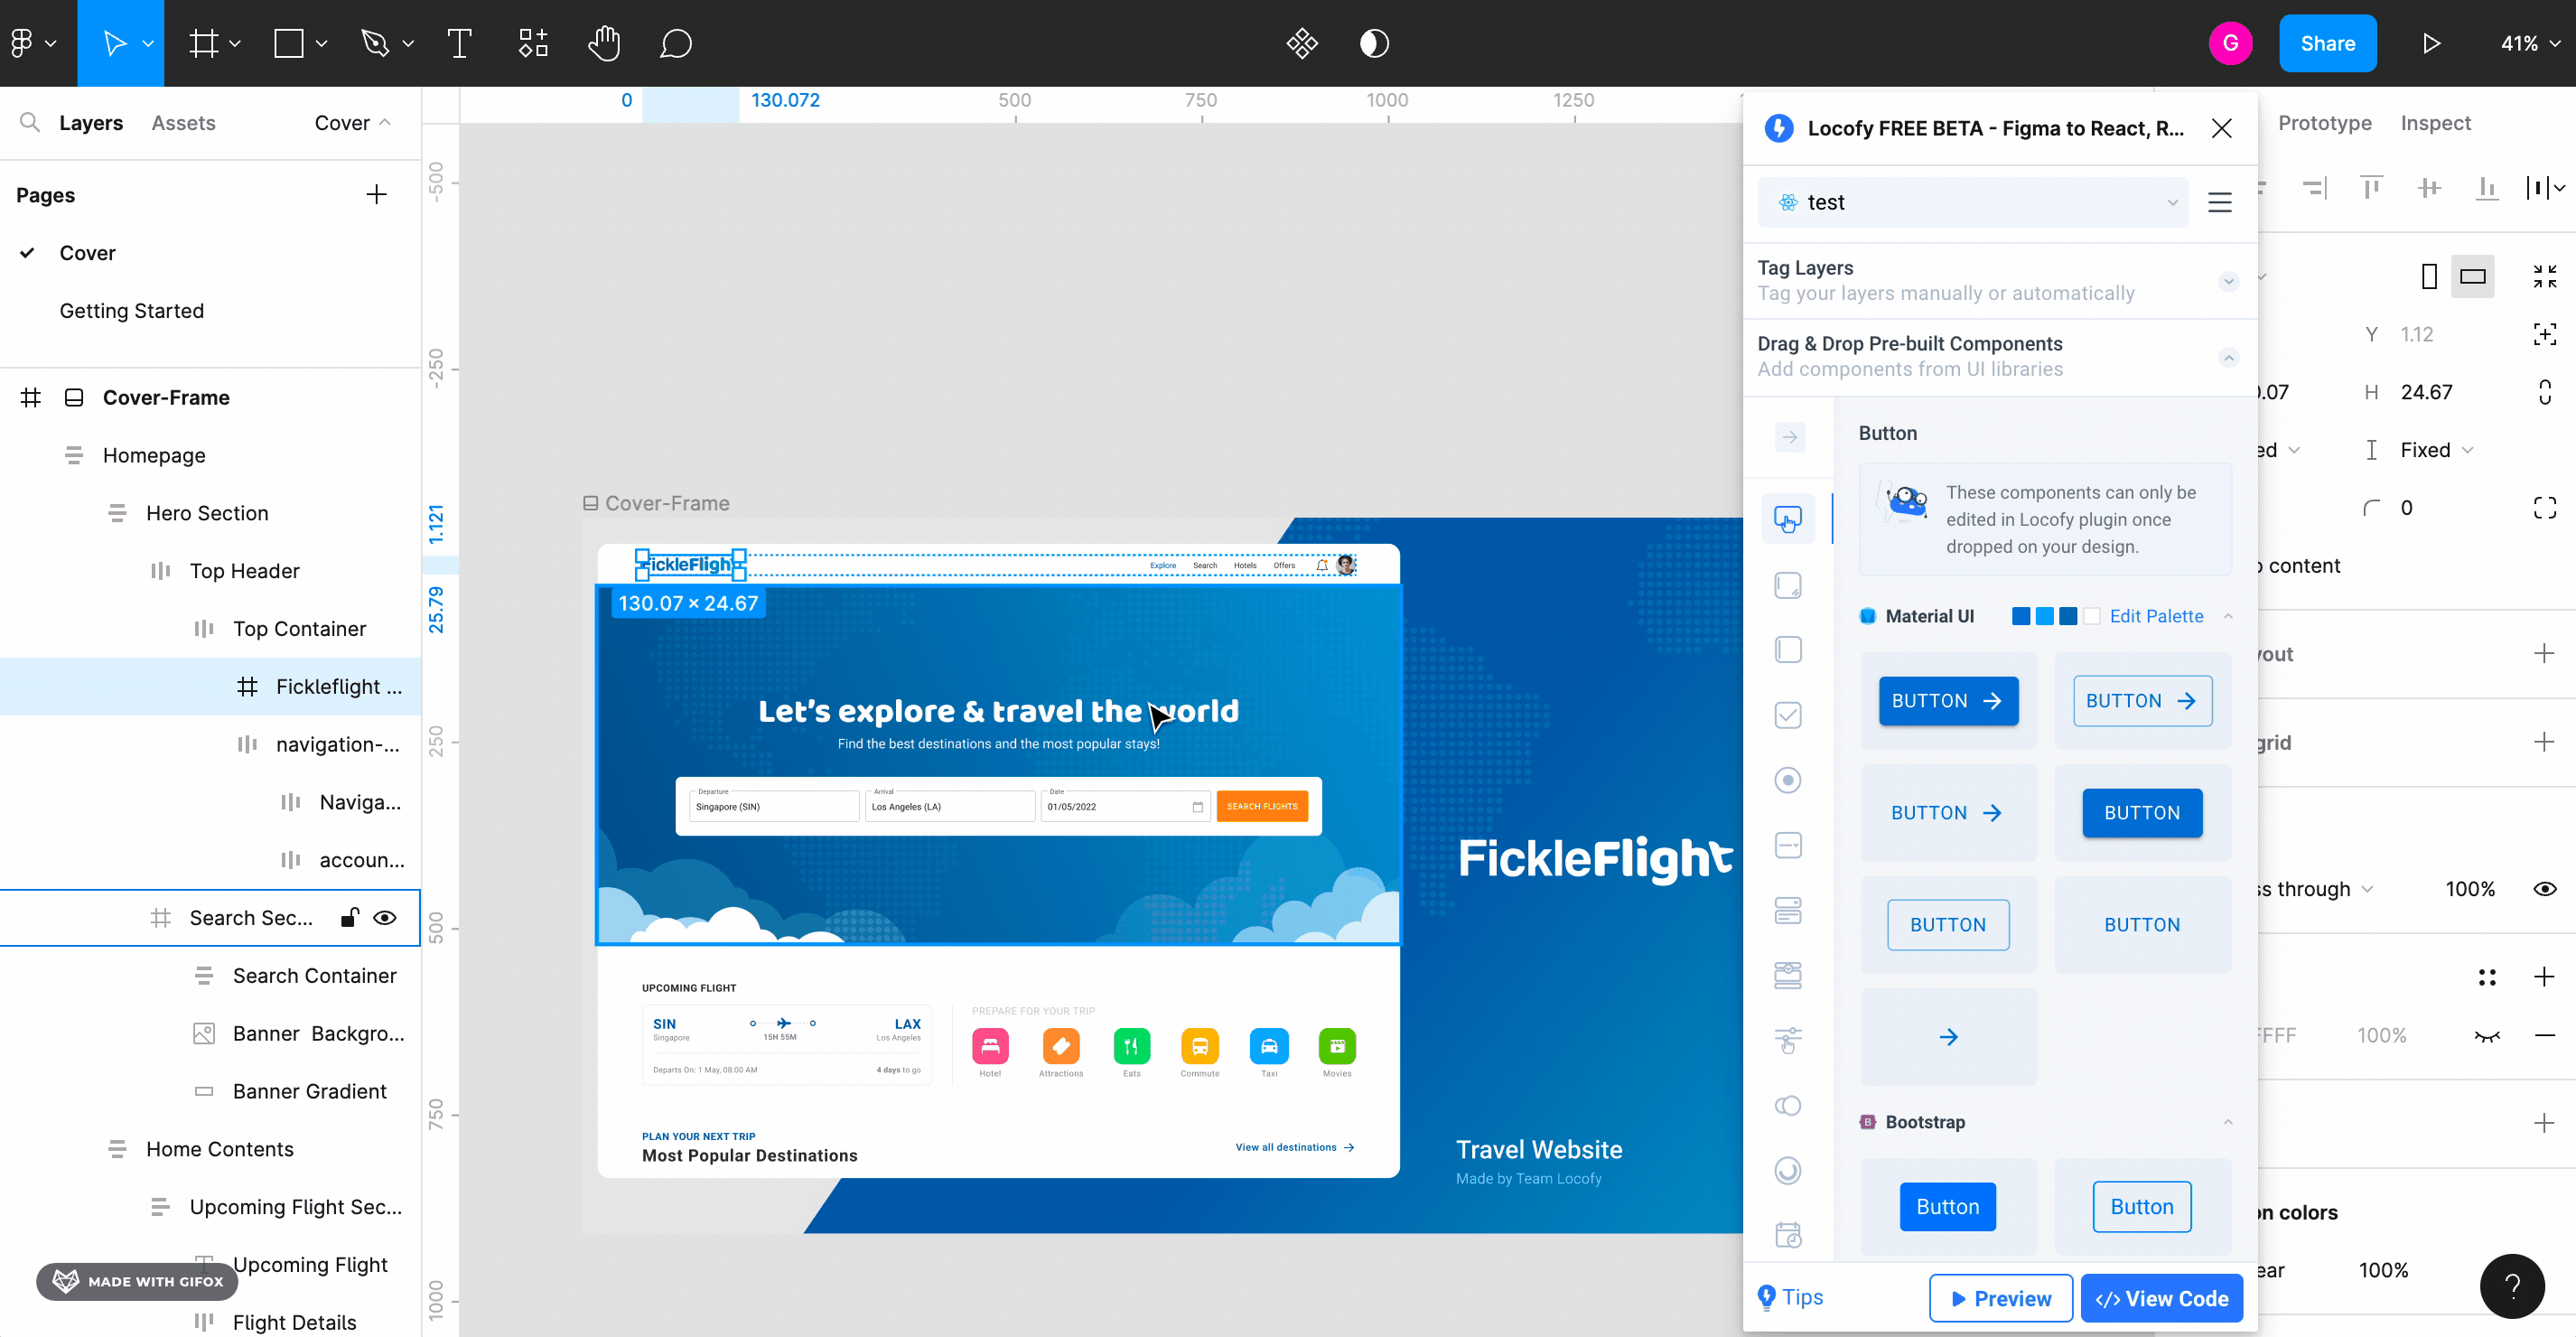Click the Edit Palette link
Viewport: 2576px width, 1337px height.
coord(2156,616)
